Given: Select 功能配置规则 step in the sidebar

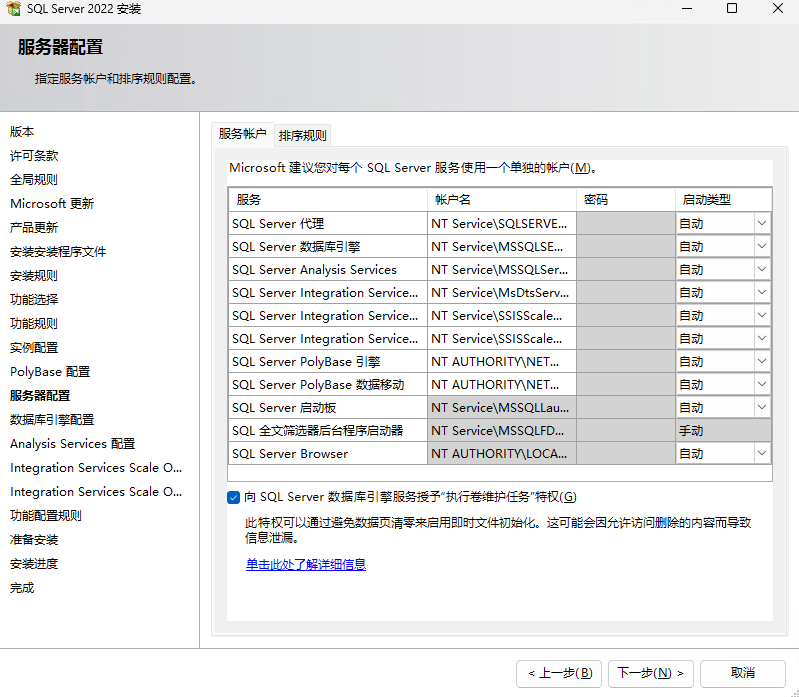Looking at the screenshot, I should pos(46,516).
